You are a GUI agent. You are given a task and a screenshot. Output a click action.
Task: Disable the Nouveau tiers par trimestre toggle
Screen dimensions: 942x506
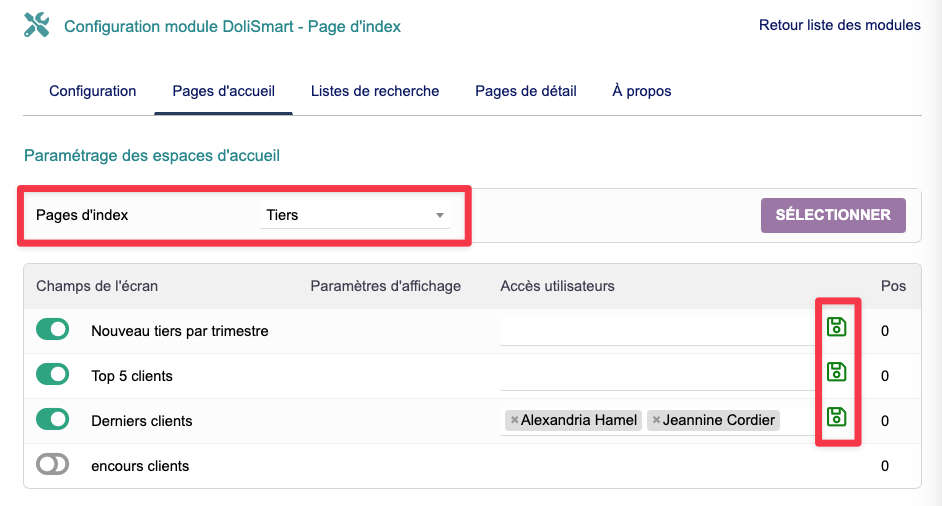pyautogui.click(x=53, y=330)
